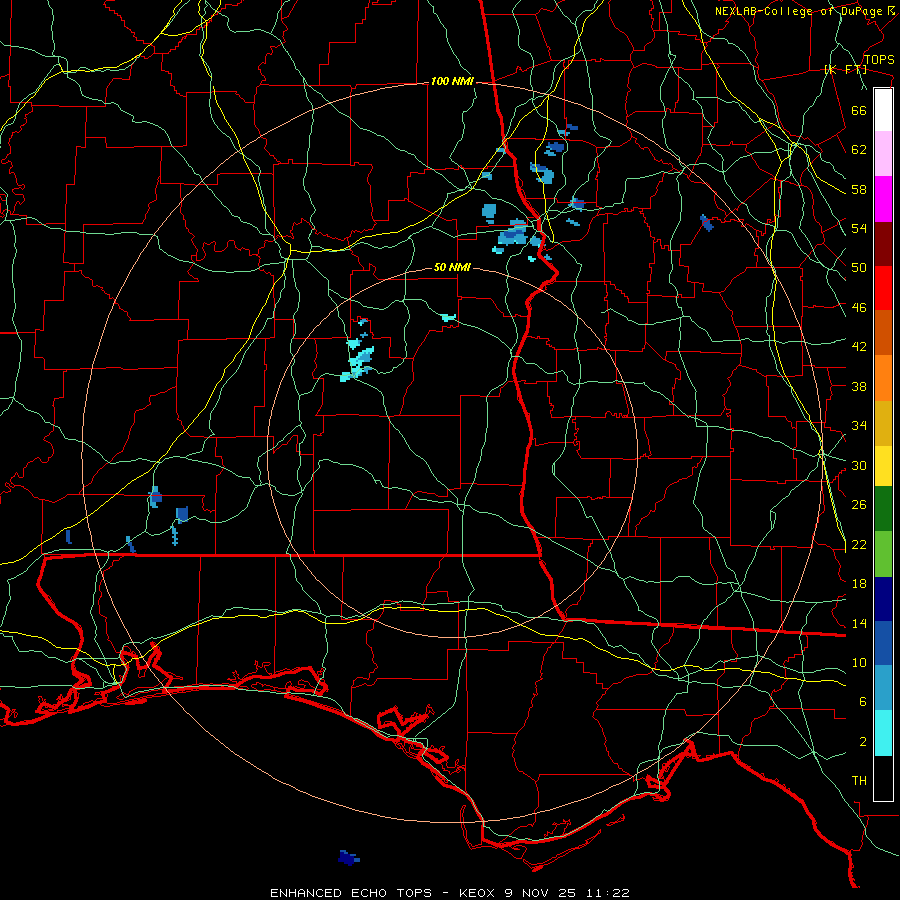Viewport: 900px width, 900px height.
Task: Select the white swatch in the legend
Action: coord(883,110)
